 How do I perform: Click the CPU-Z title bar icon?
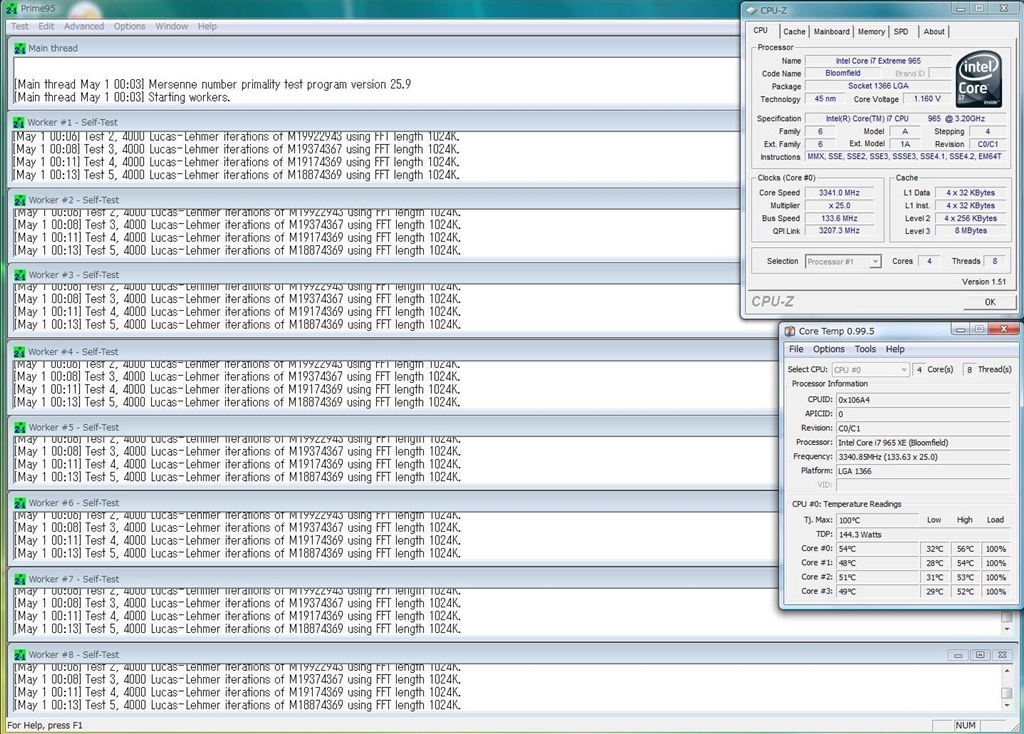click(751, 9)
